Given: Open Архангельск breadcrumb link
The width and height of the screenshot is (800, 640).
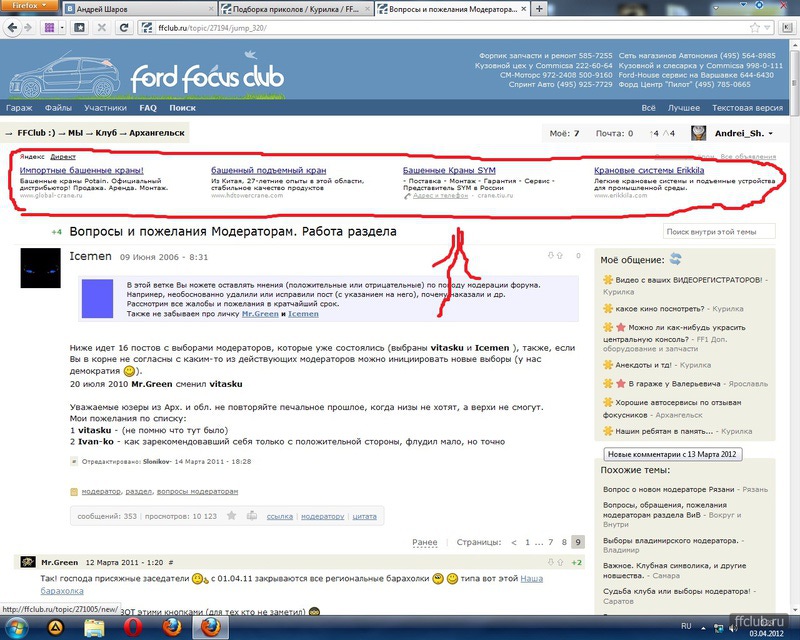Looking at the screenshot, I should [x=157, y=133].
